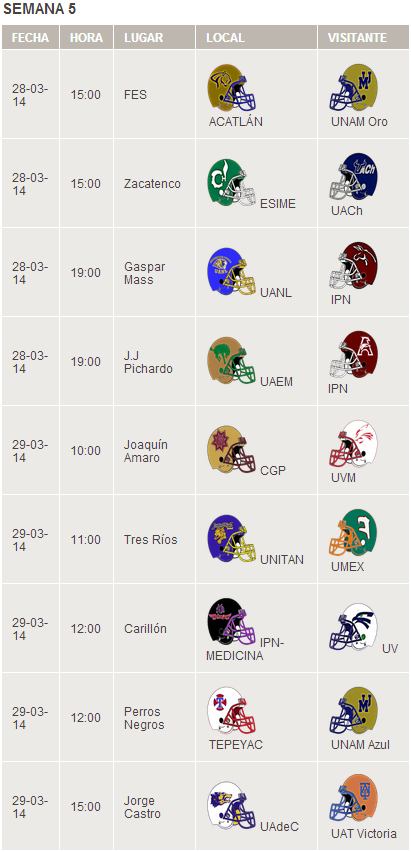Click the UAdeC helmet icon
The image size is (411, 852).
pyautogui.click(x=231, y=805)
